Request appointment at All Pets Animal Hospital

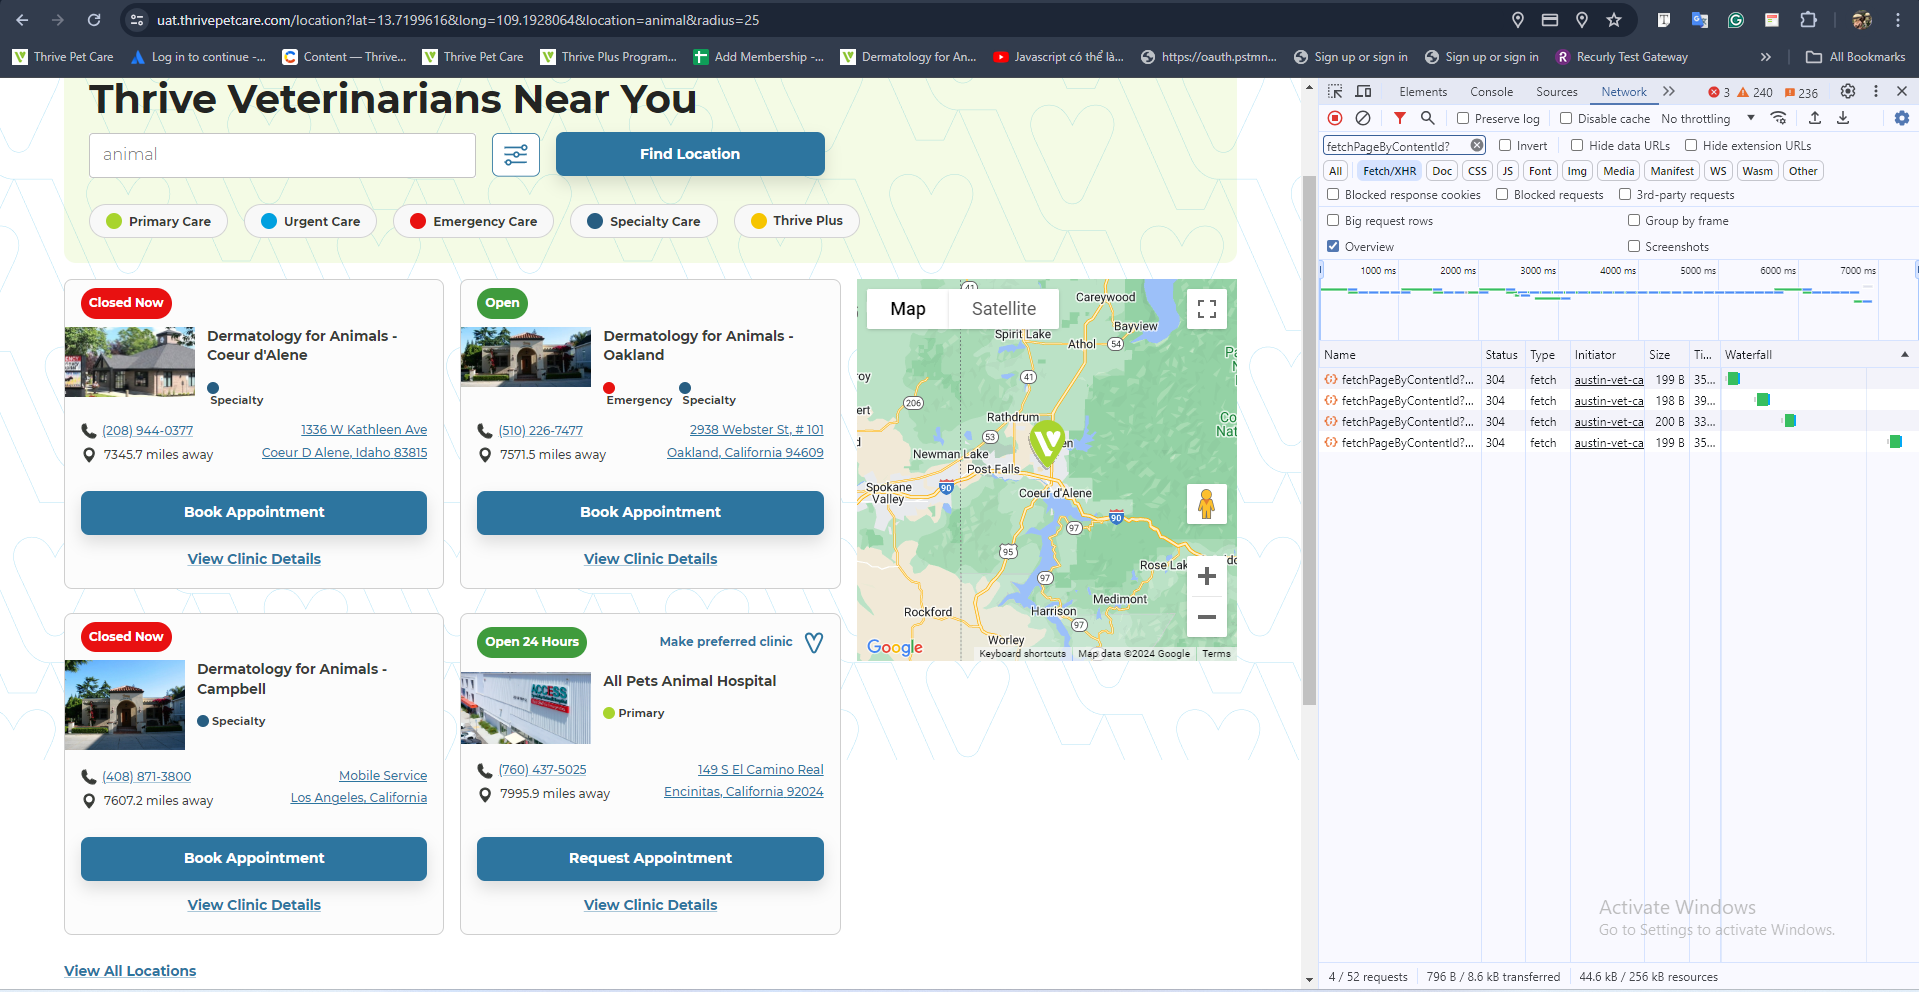pyautogui.click(x=650, y=858)
